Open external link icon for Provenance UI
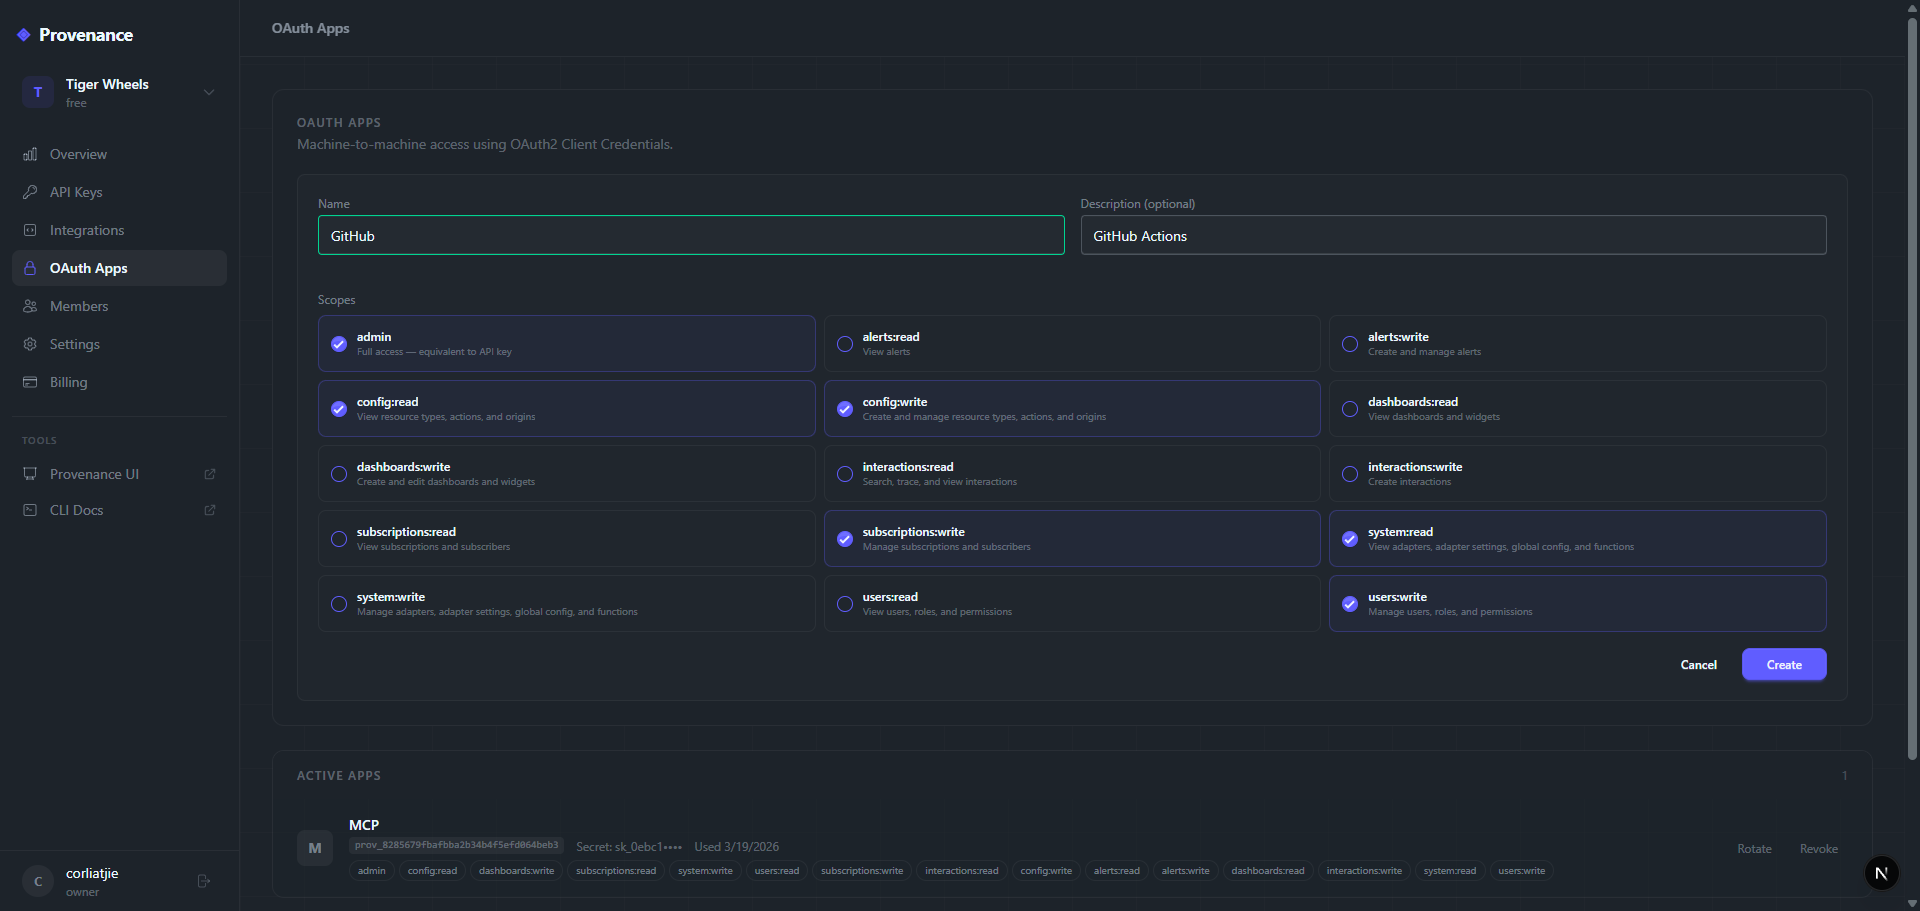 (x=210, y=474)
